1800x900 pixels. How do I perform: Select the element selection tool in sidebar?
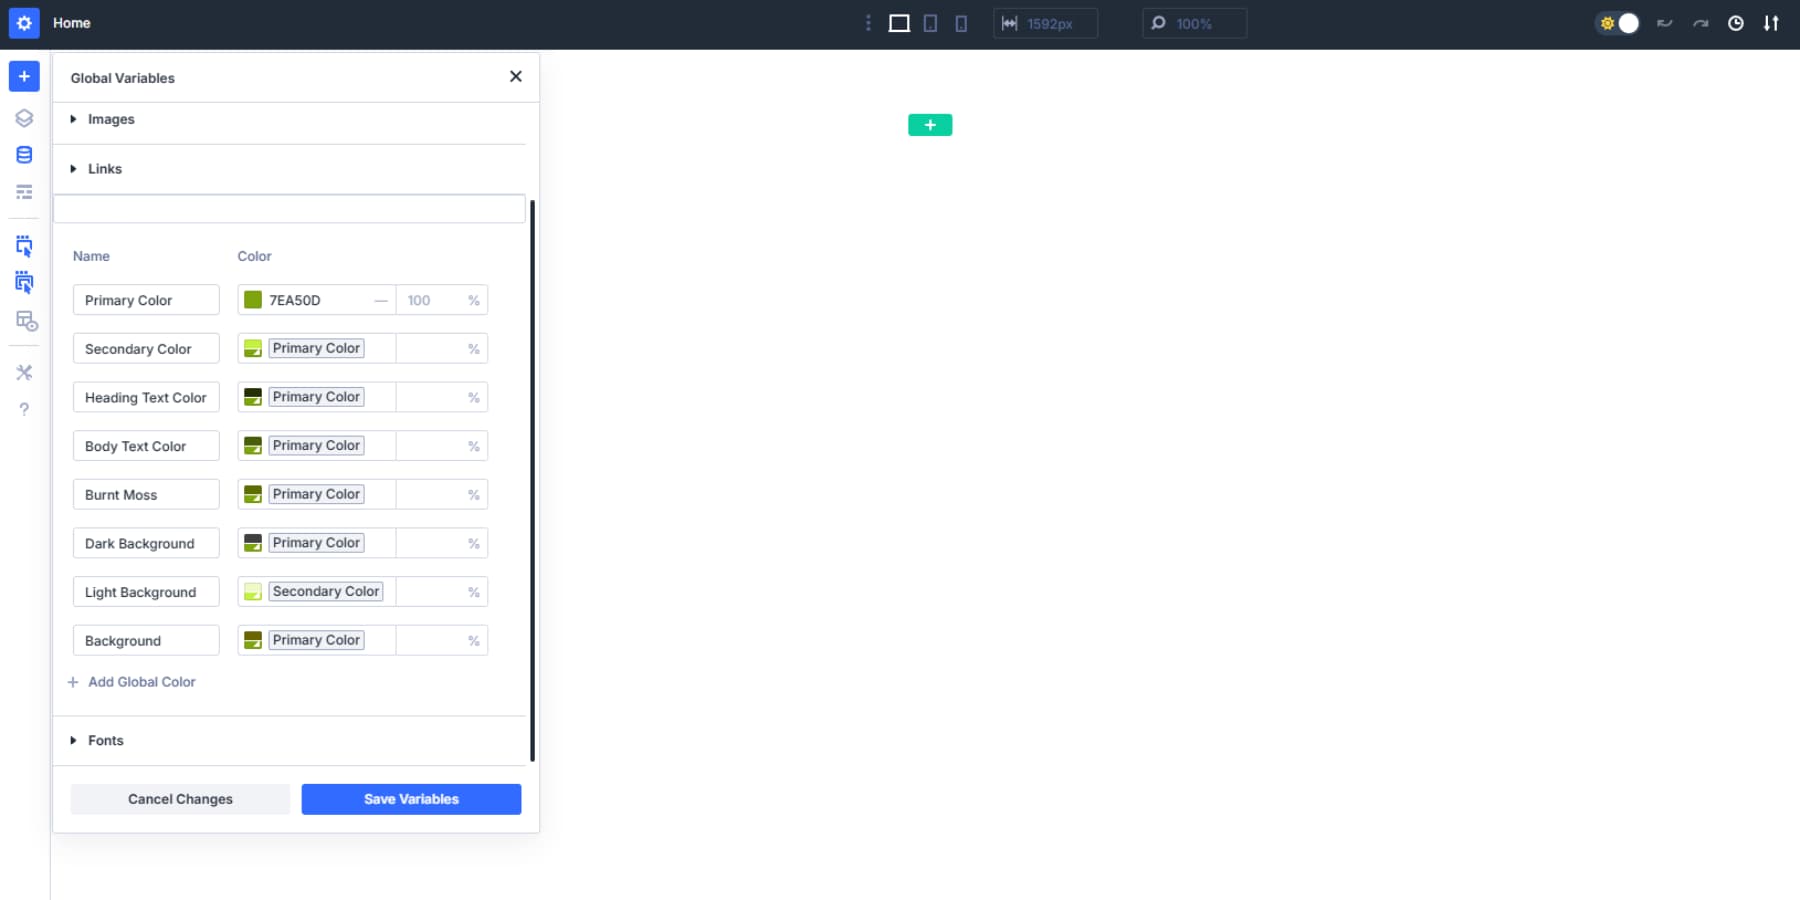point(23,245)
